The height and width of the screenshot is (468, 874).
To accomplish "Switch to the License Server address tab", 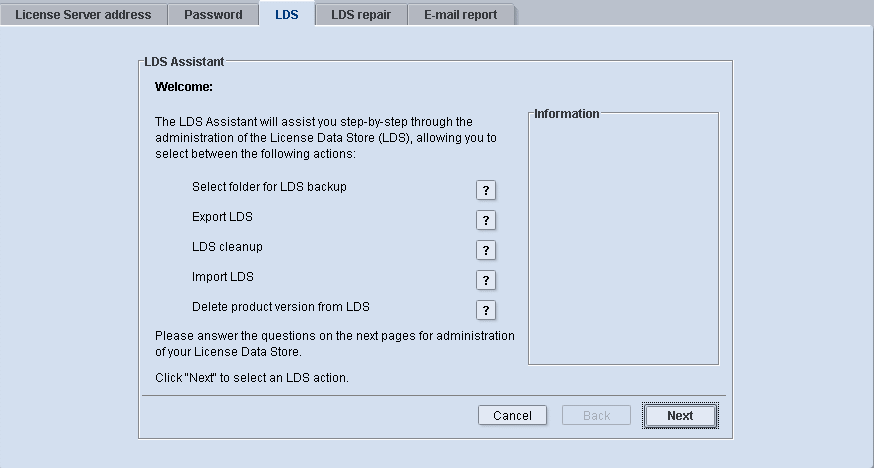I will [83, 15].
